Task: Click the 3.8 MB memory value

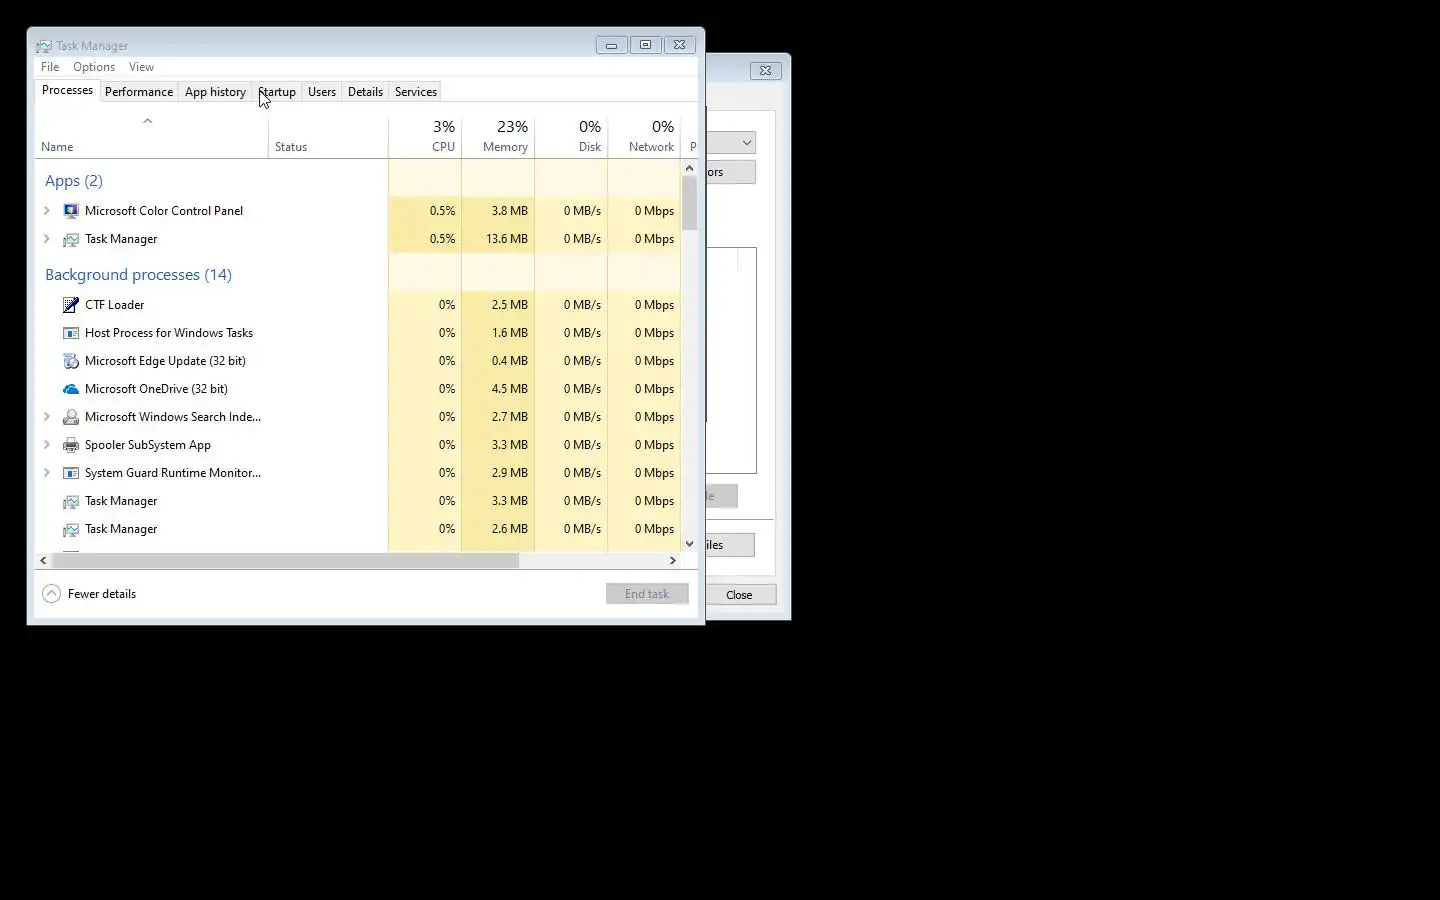Action: point(510,211)
